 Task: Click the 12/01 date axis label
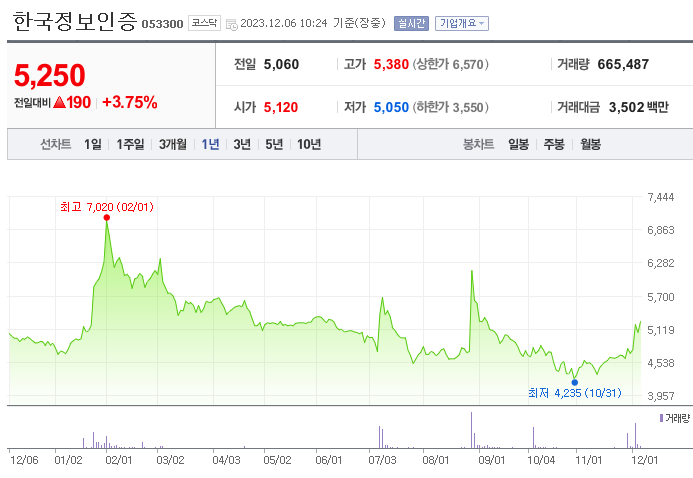click(644, 460)
